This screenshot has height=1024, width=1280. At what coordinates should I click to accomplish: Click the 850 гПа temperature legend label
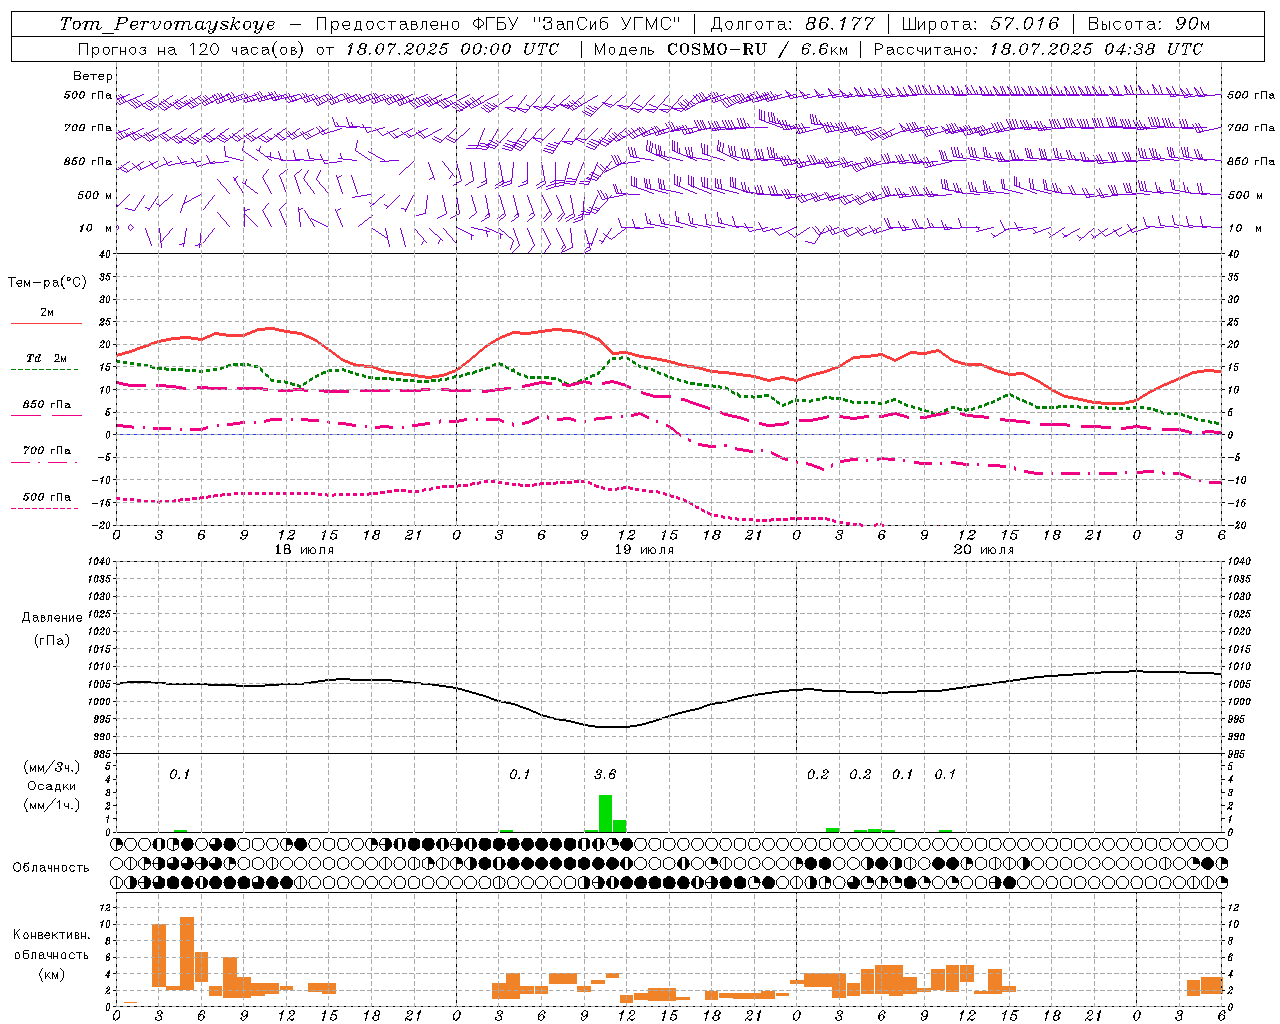pyautogui.click(x=46, y=405)
